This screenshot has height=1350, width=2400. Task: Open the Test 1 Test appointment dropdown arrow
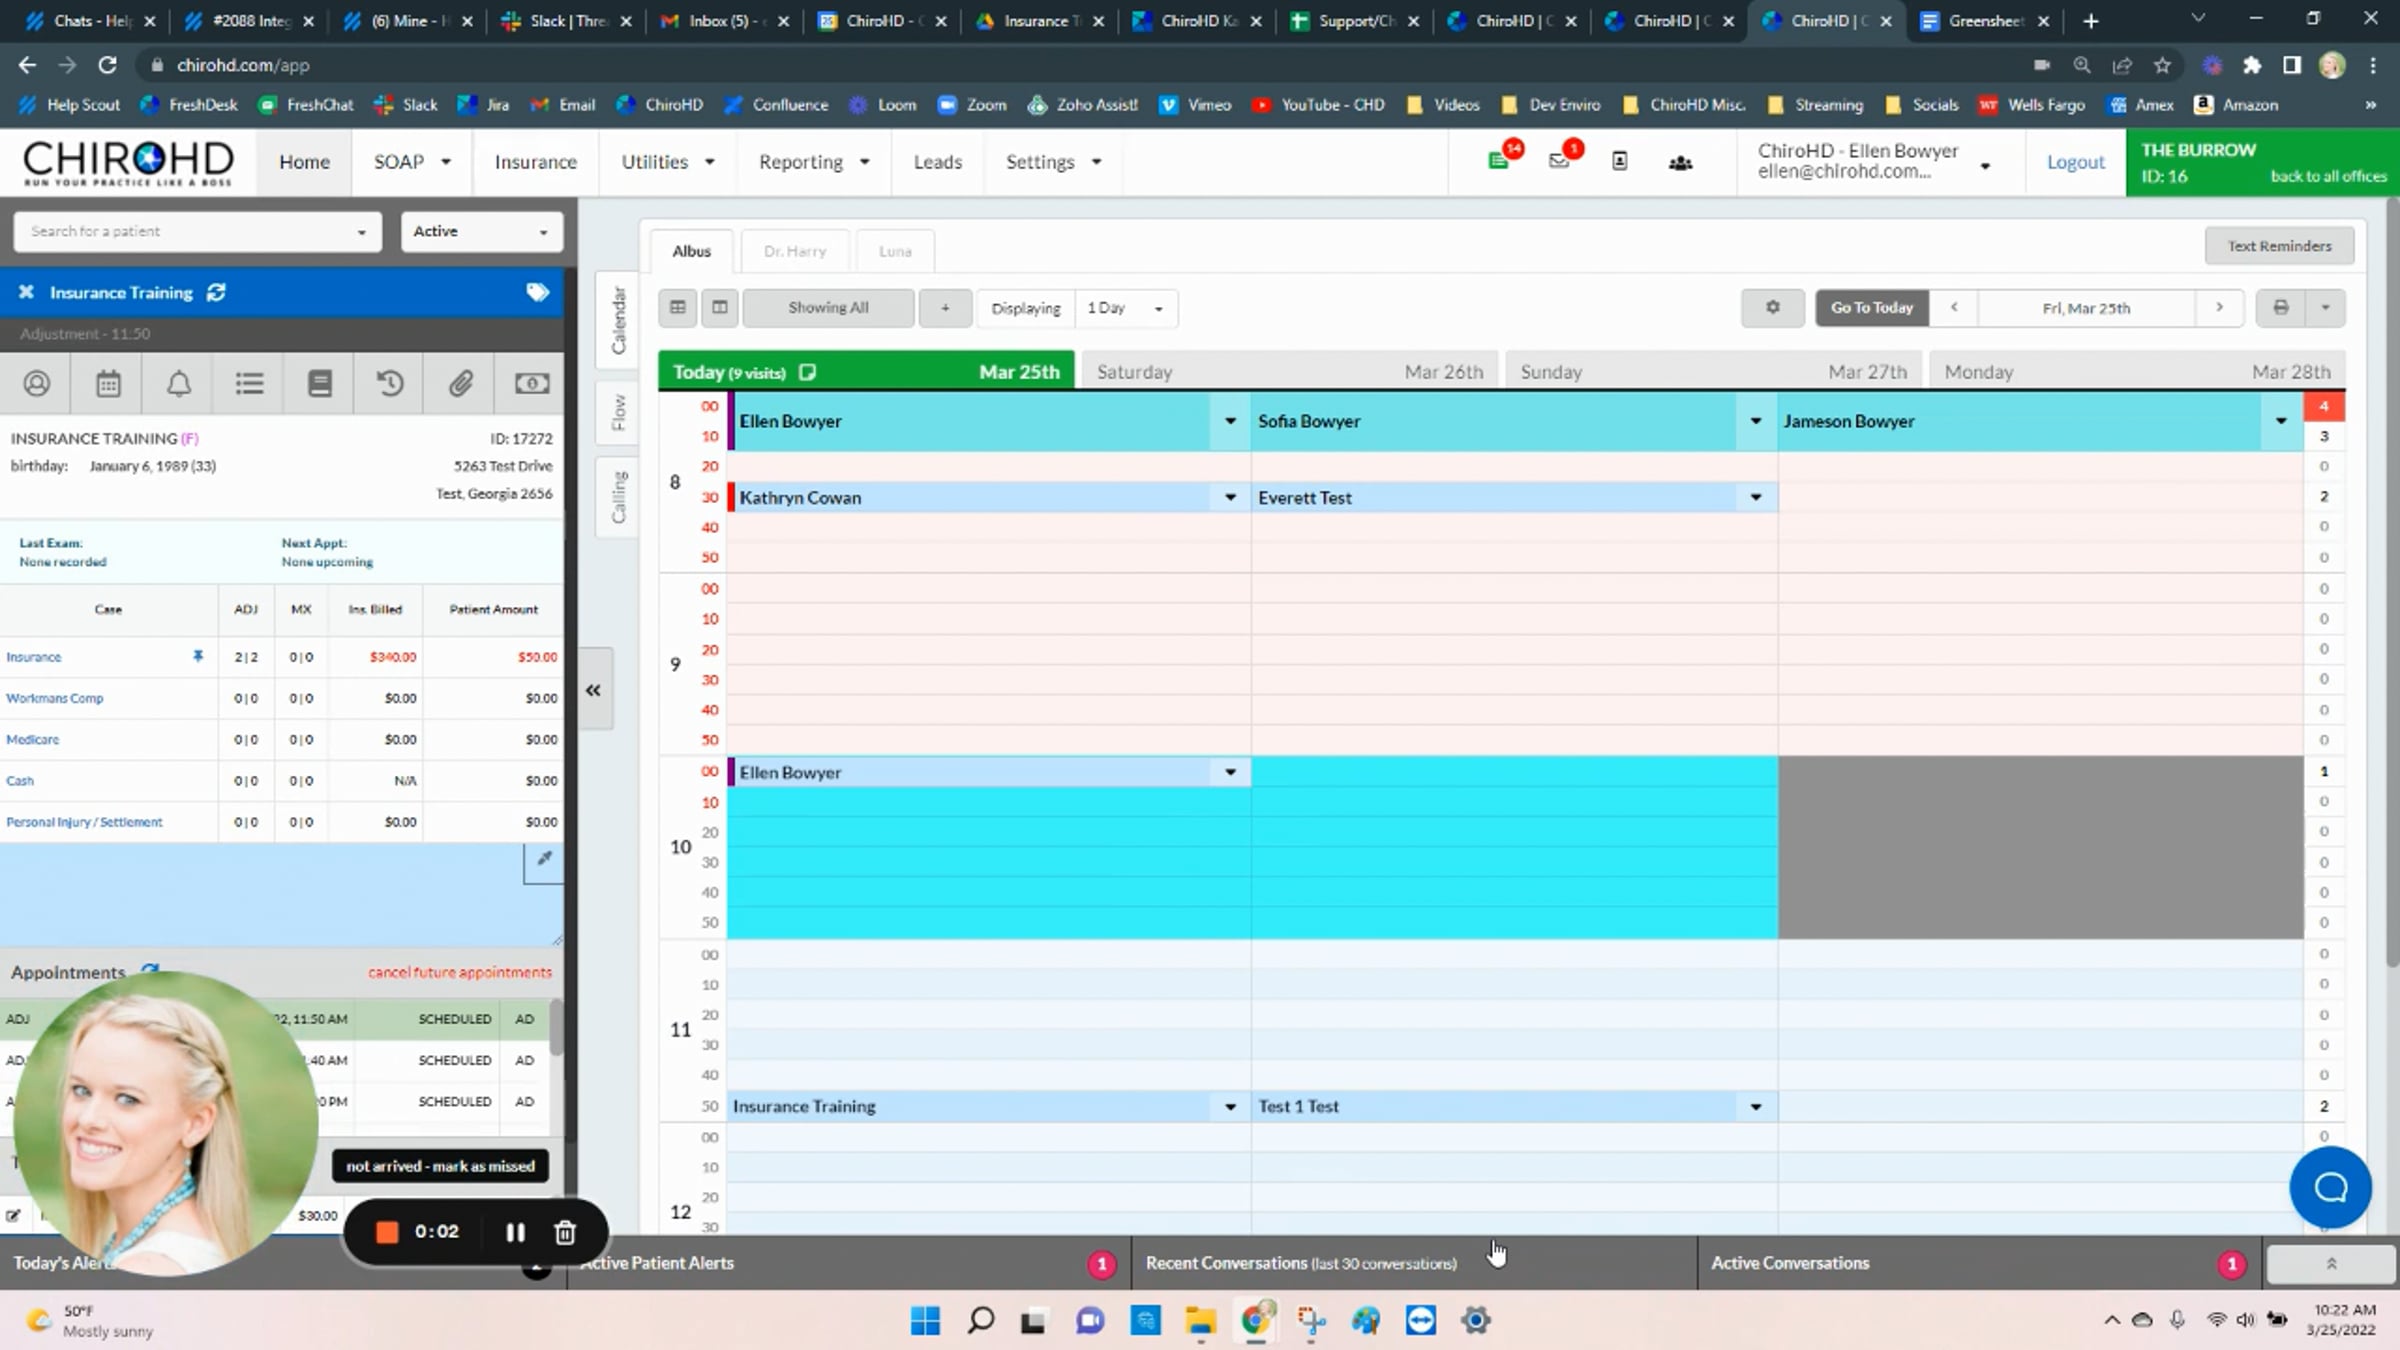[1755, 1107]
